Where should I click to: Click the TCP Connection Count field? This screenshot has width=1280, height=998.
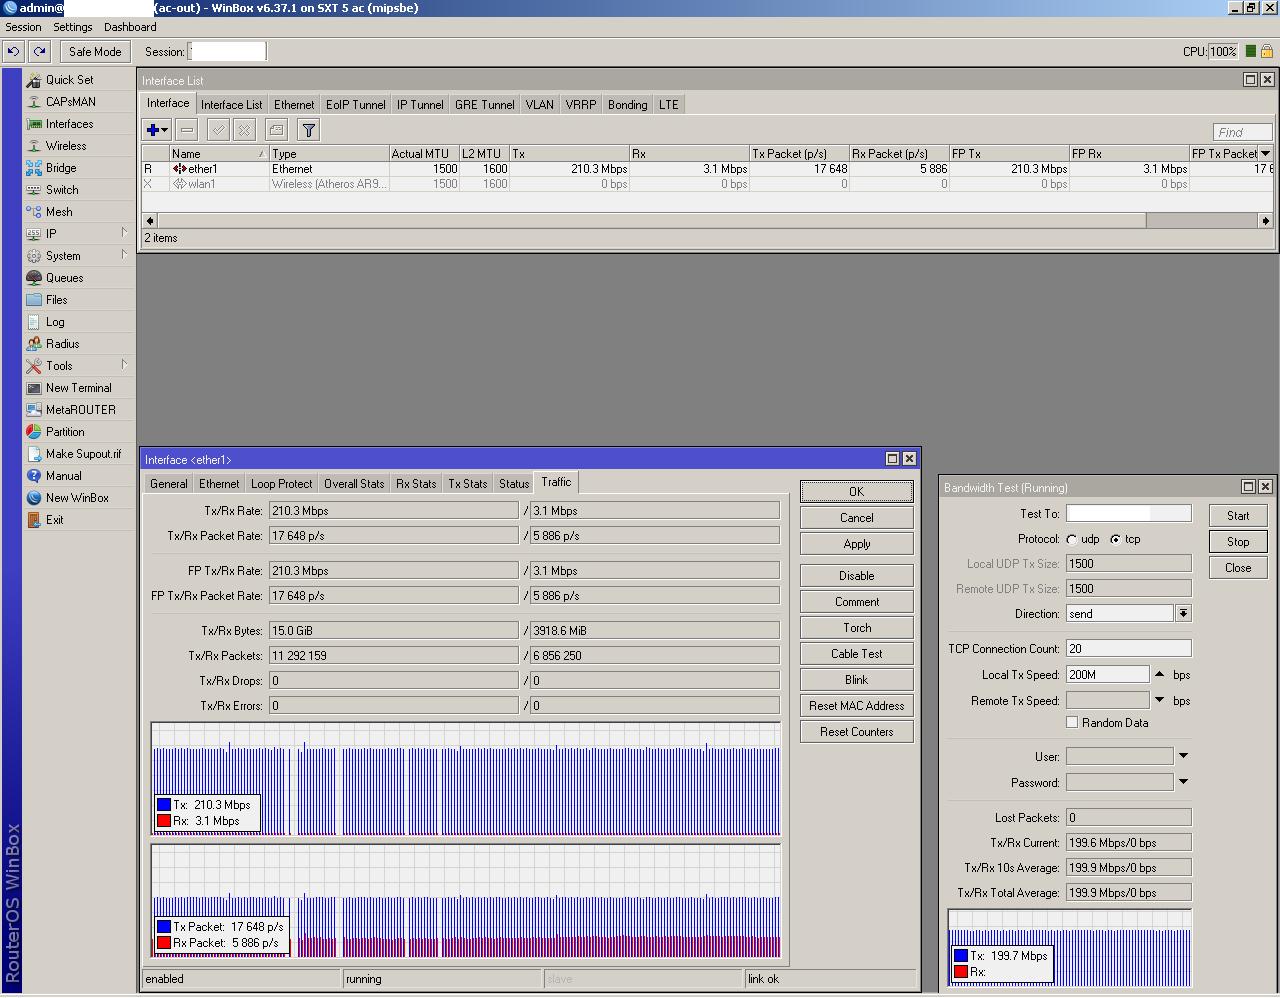click(x=1128, y=649)
